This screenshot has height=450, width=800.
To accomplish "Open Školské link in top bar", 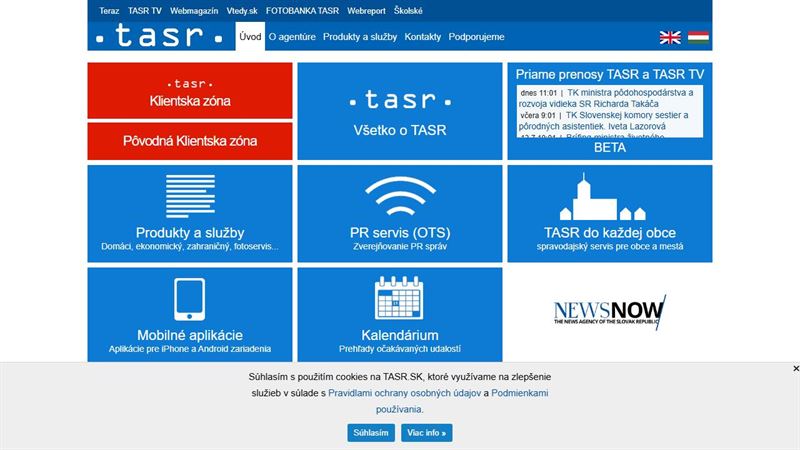I will pyautogui.click(x=408, y=11).
